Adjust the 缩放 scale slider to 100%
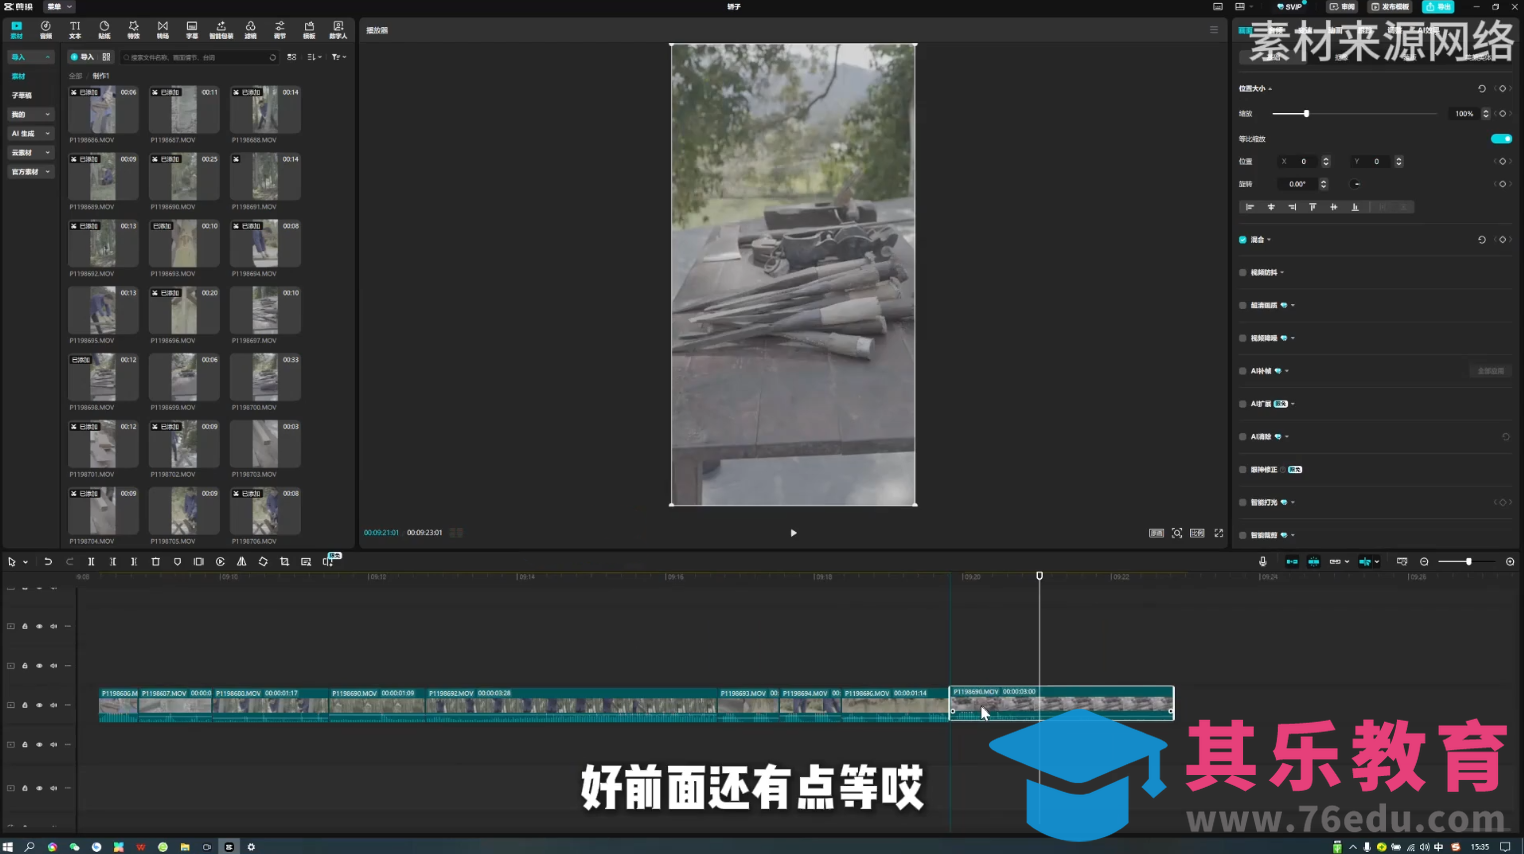 (1305, 113)
